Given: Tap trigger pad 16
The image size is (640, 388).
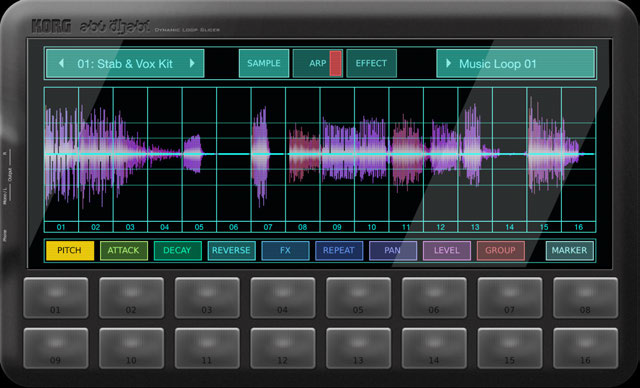Looking at the screenshot, I should (x=586, y=348).
